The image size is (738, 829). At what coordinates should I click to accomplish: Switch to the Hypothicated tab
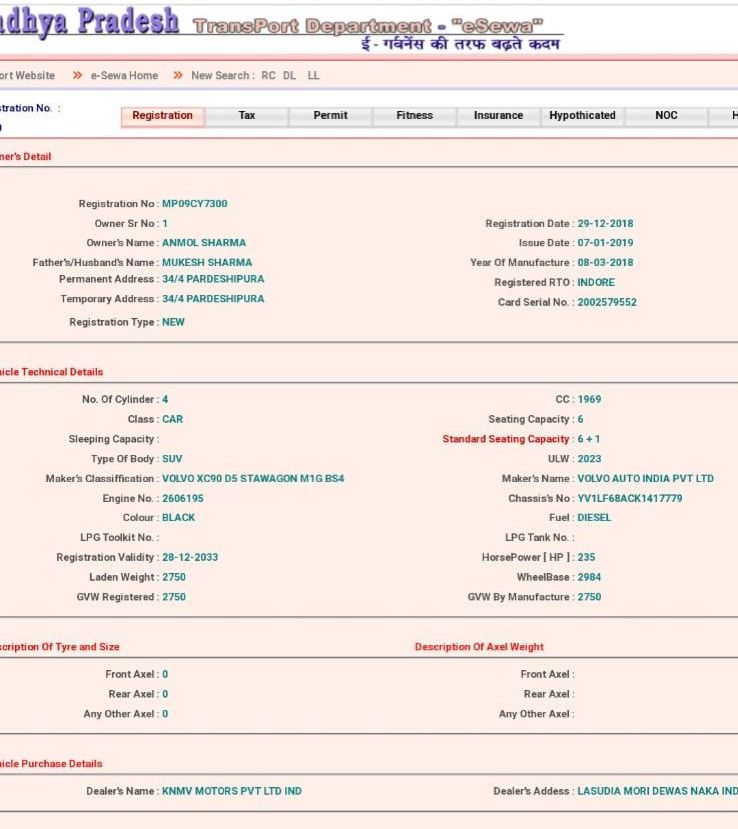[582, 116]
